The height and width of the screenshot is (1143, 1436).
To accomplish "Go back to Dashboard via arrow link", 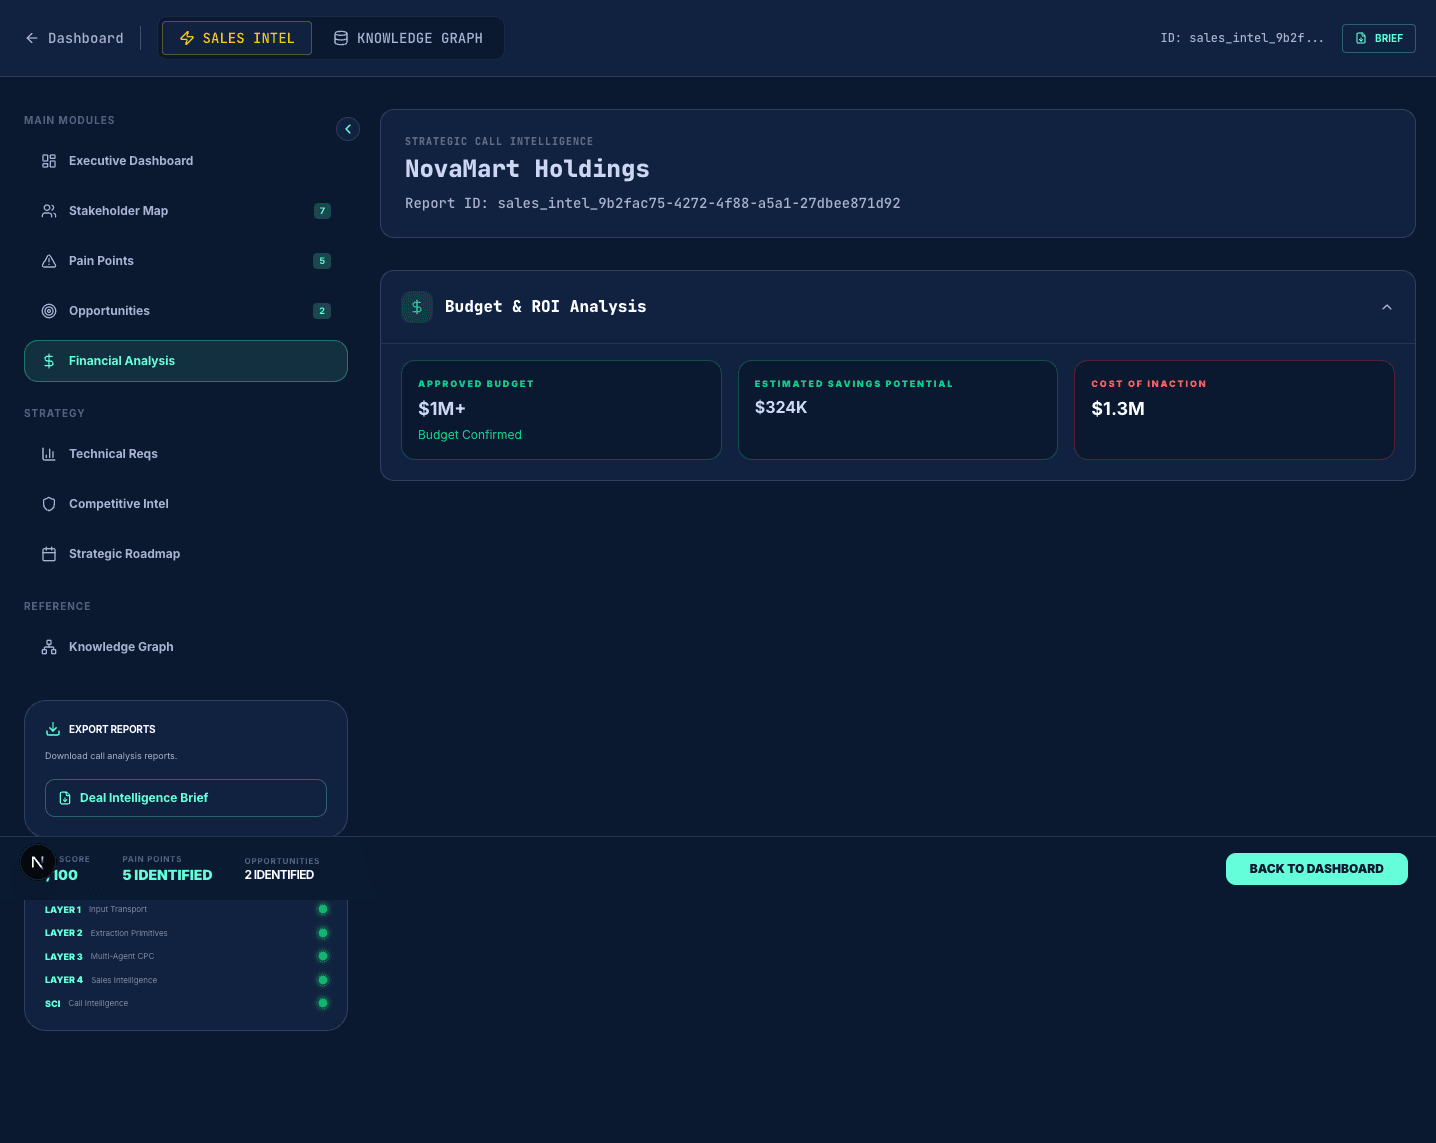I will 74,38.
